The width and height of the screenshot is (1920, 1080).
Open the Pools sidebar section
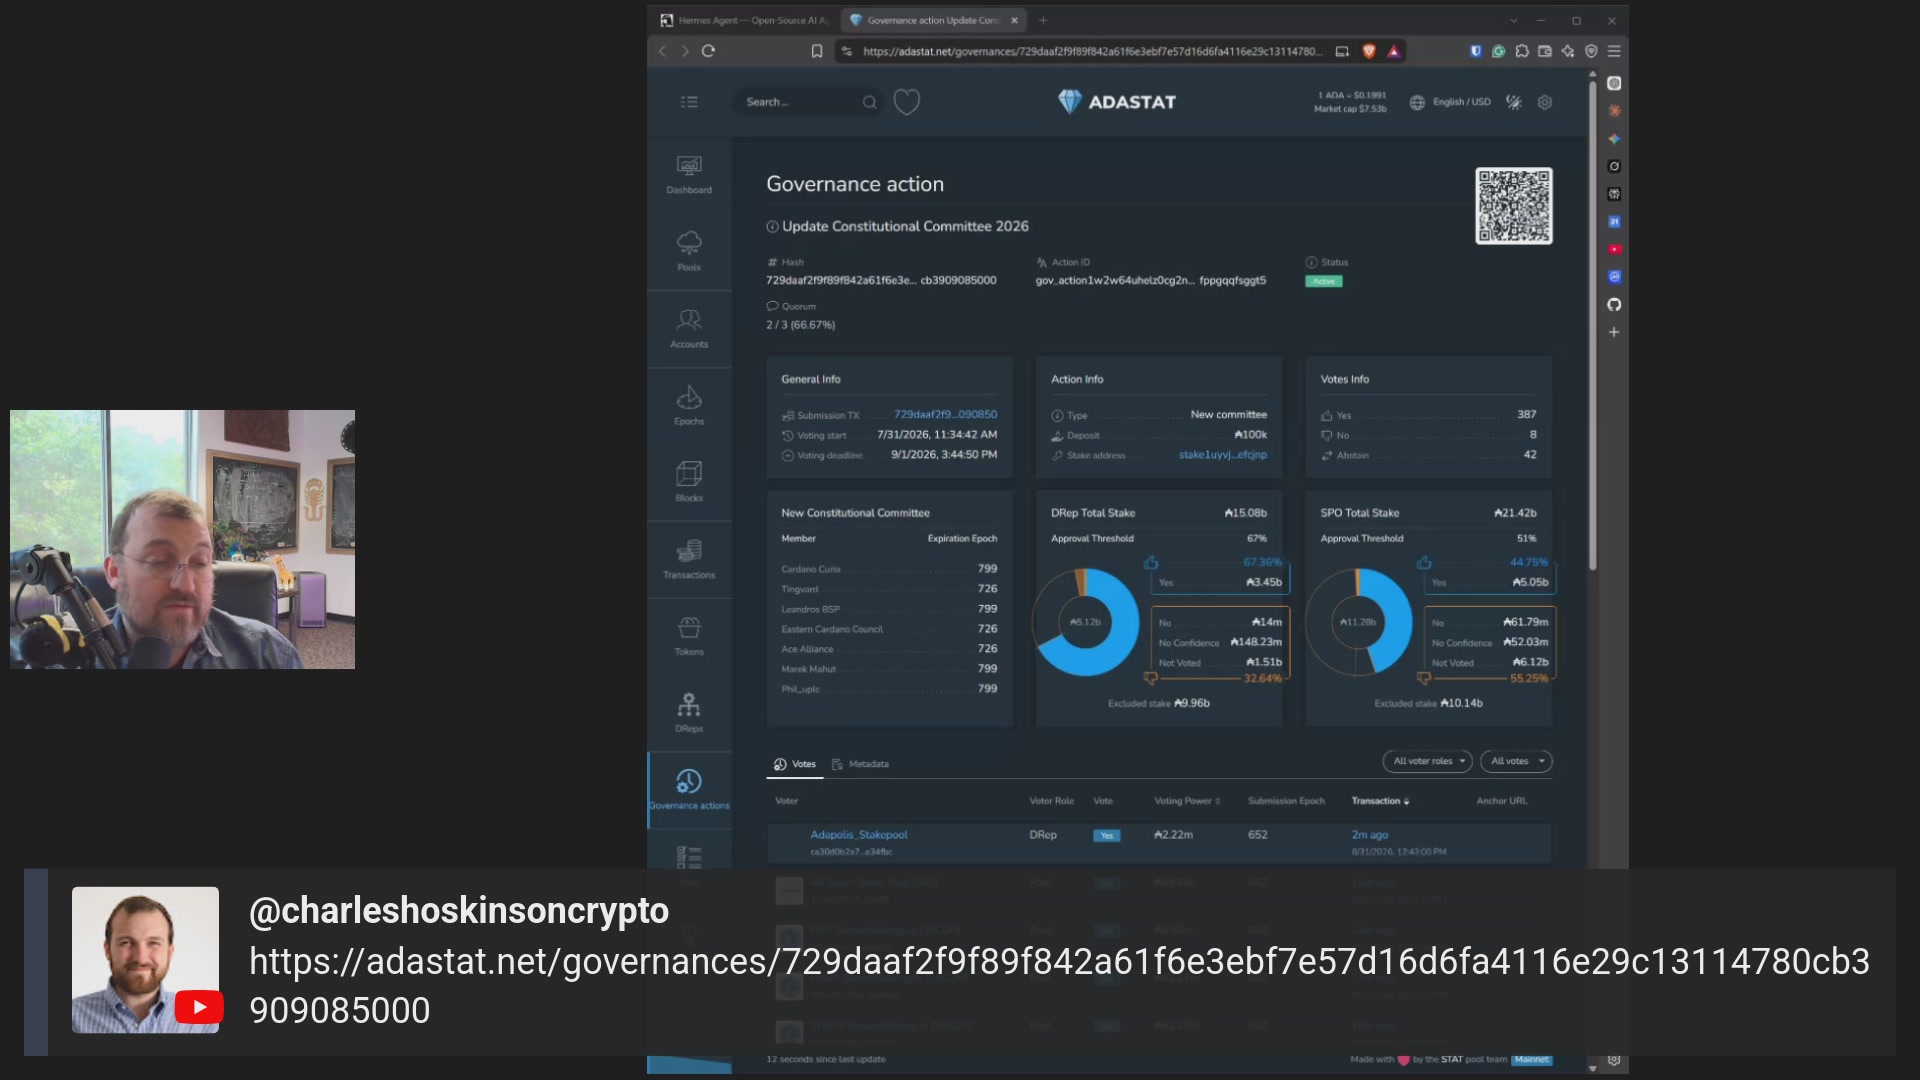[689, 251]
